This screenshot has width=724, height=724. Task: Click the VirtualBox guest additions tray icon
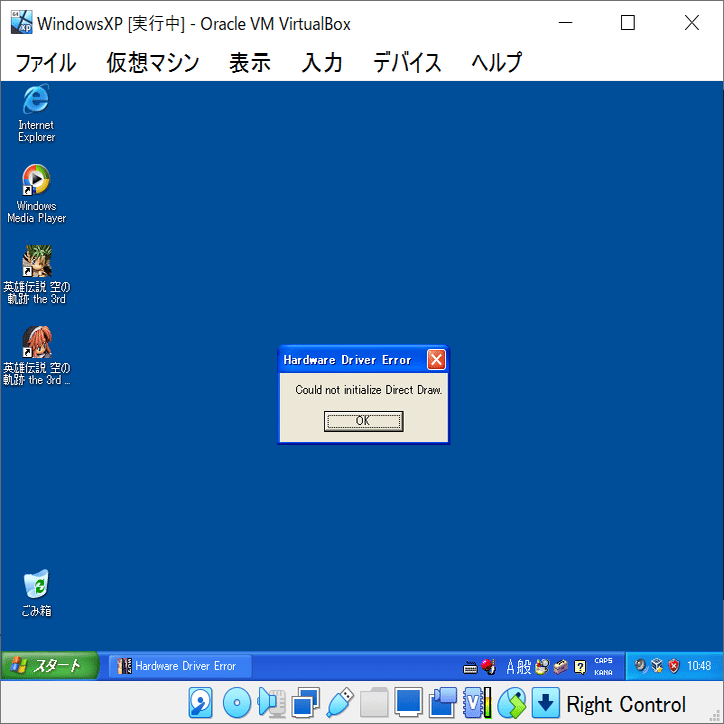[657, 665]
